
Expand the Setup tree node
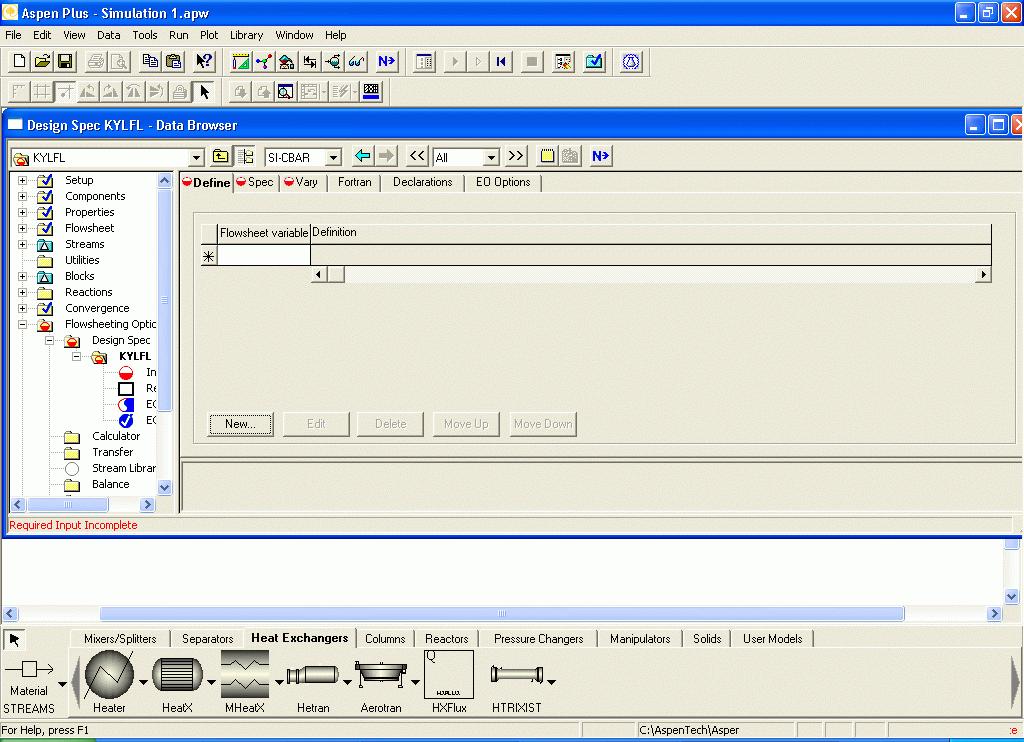22,180
